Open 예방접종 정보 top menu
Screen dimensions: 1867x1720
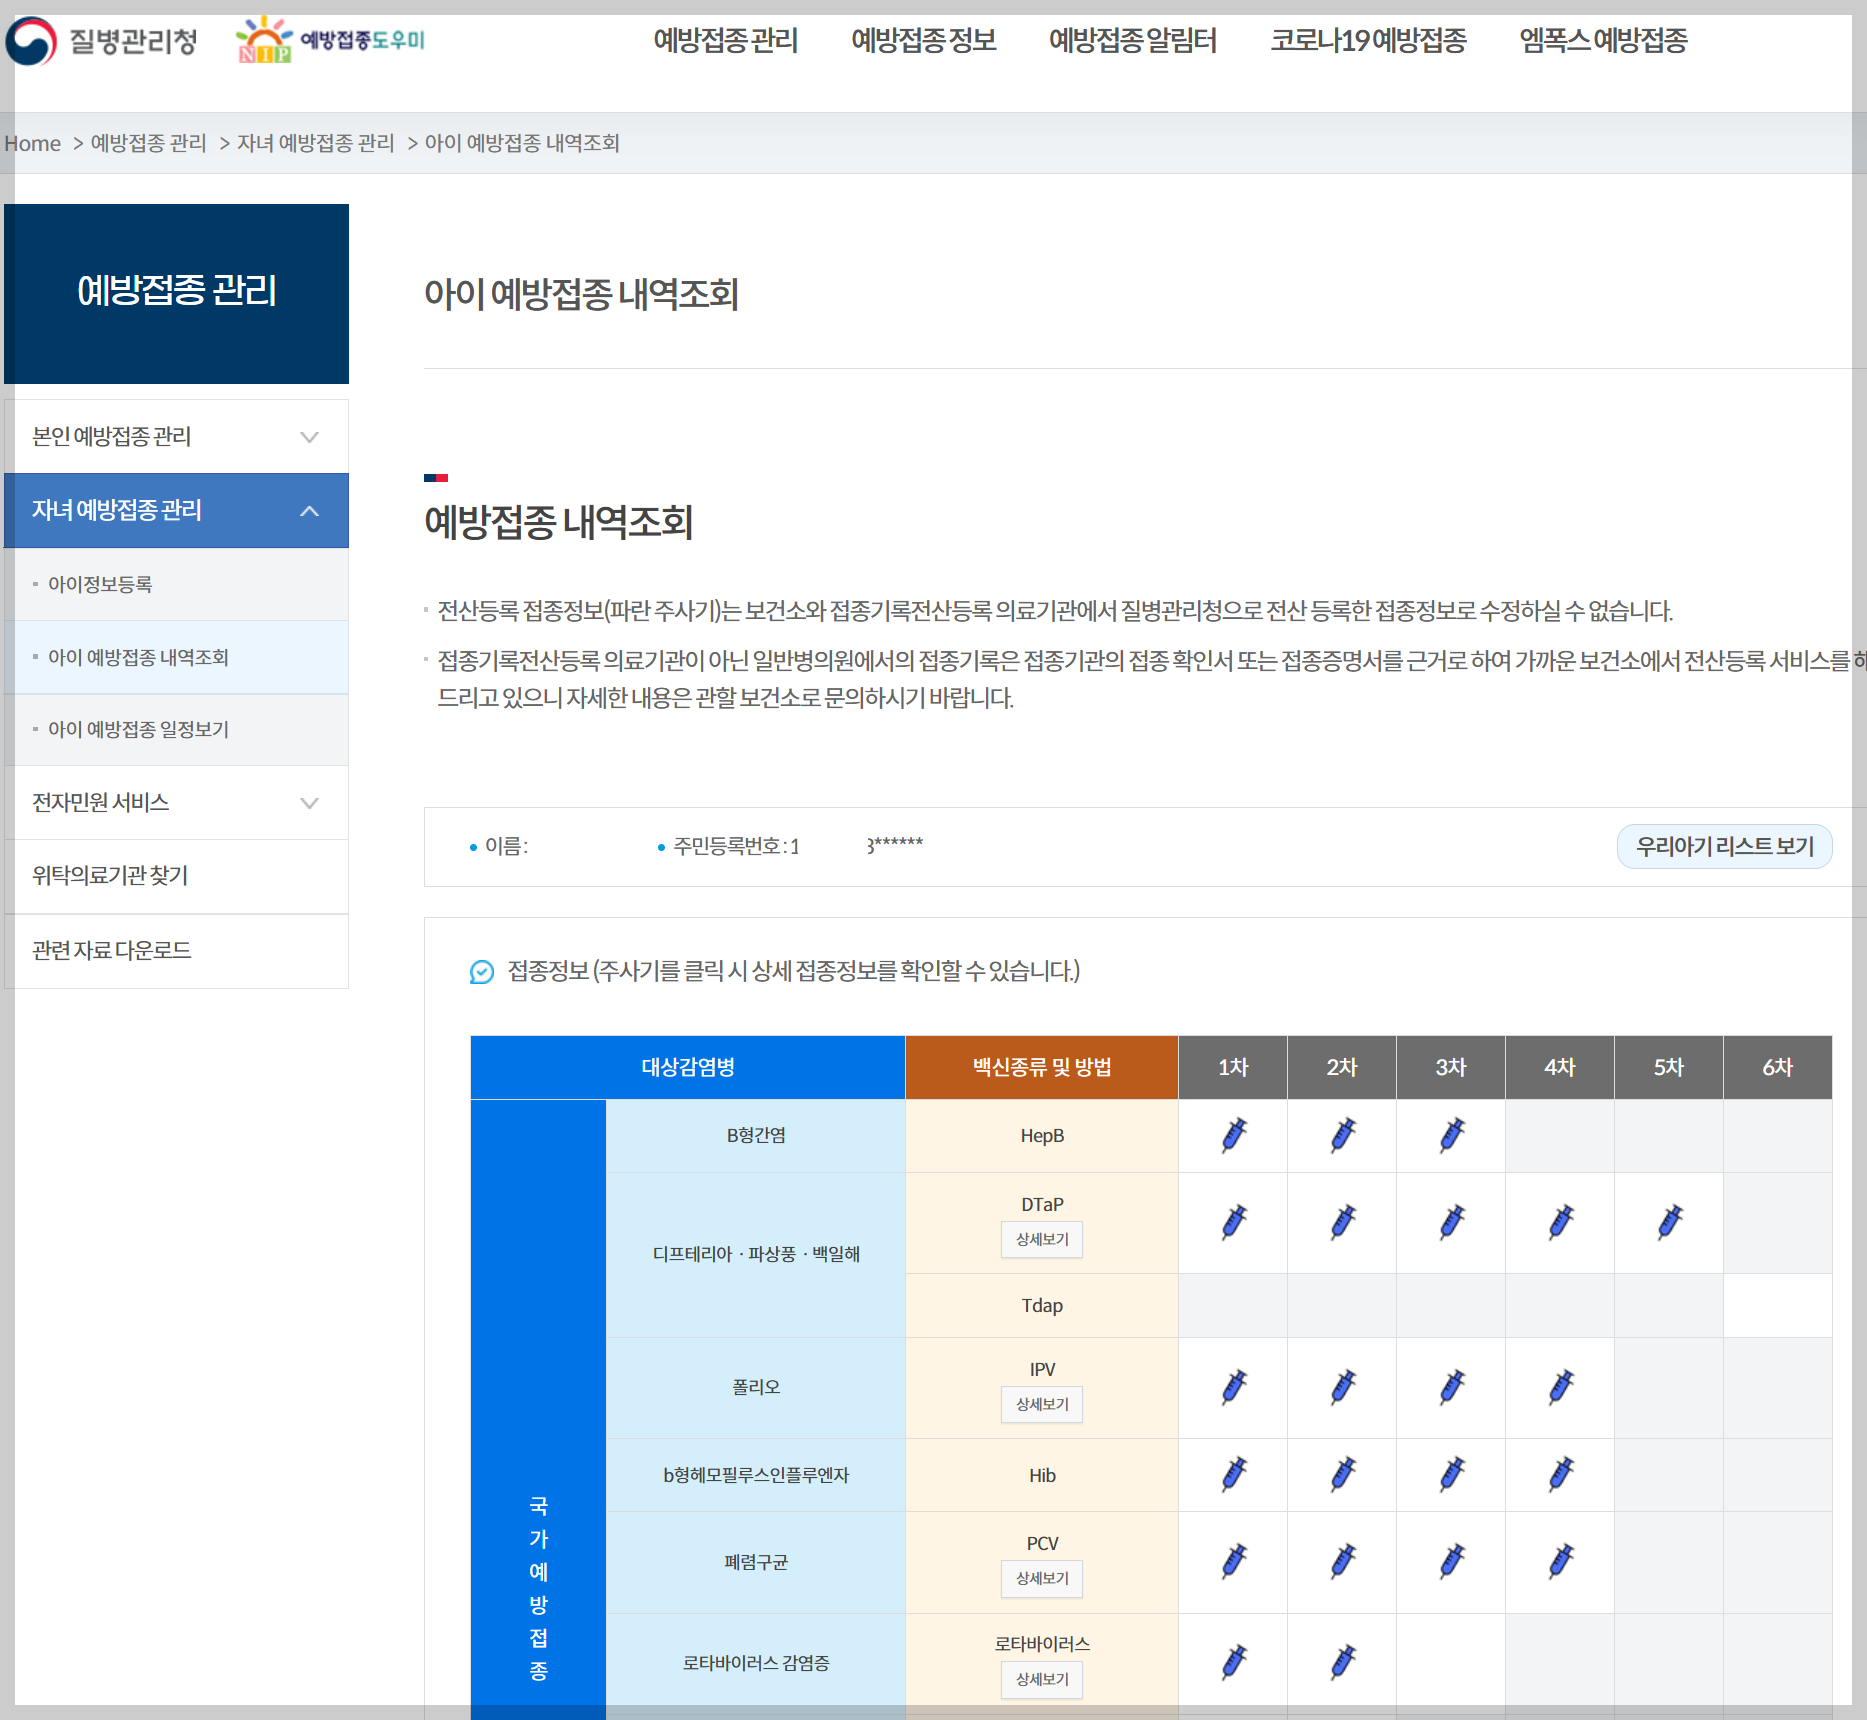pyautogui.click(x=923, y=41)
